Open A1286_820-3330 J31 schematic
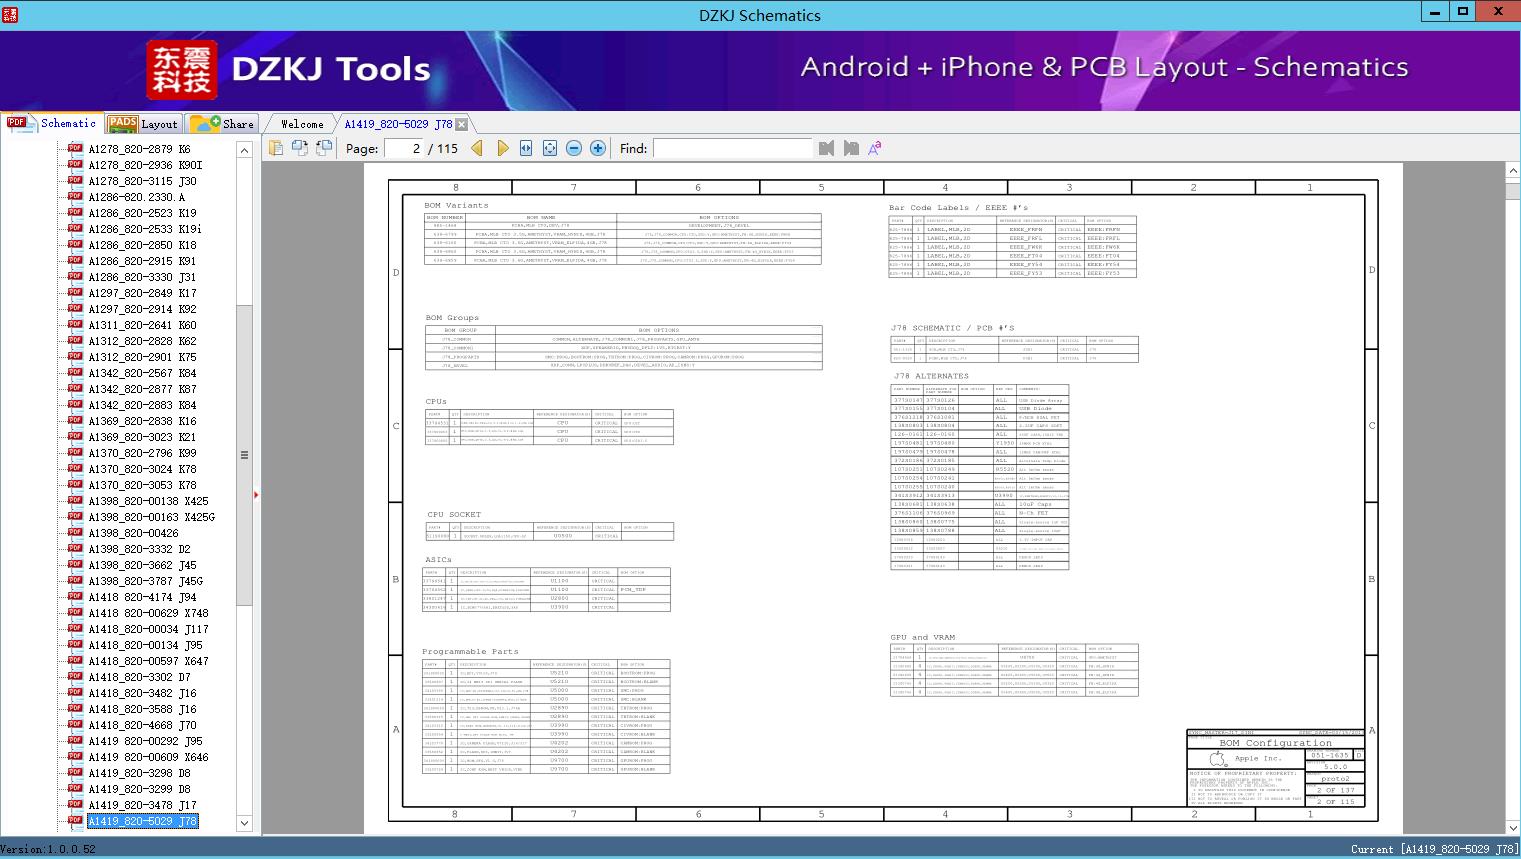Viewport: 1521px width, 859px height. point(142,277)
